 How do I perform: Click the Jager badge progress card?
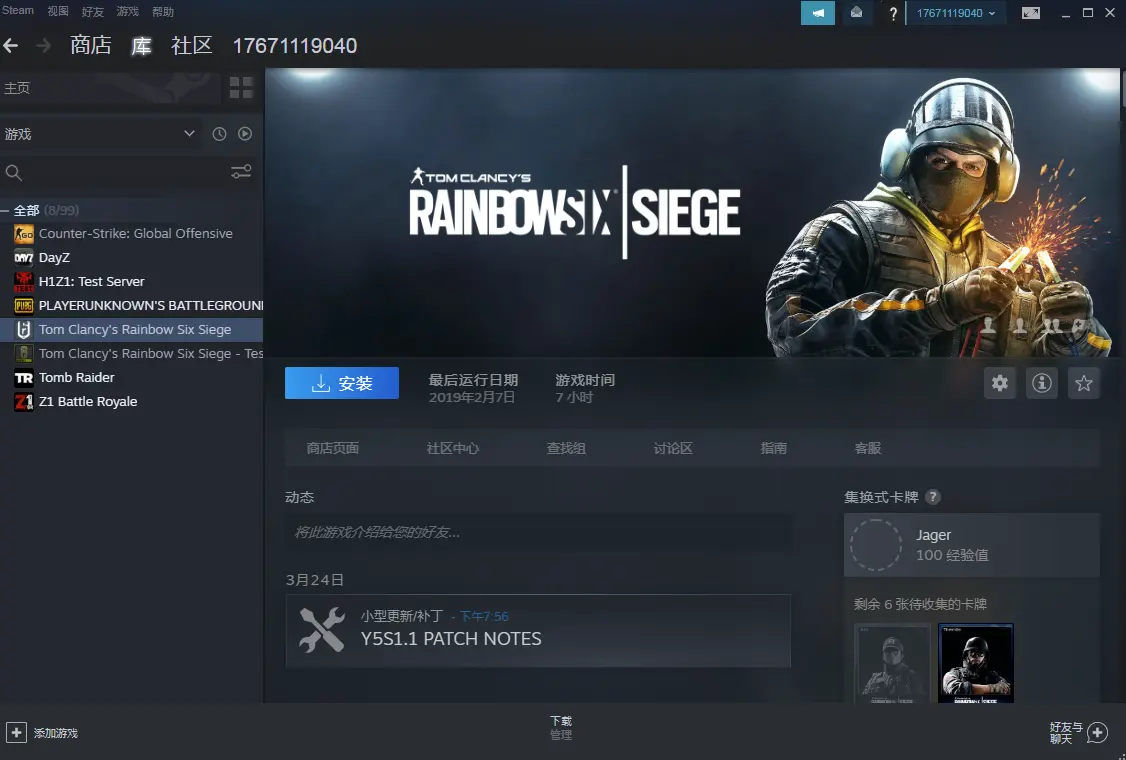coord(972,545)
